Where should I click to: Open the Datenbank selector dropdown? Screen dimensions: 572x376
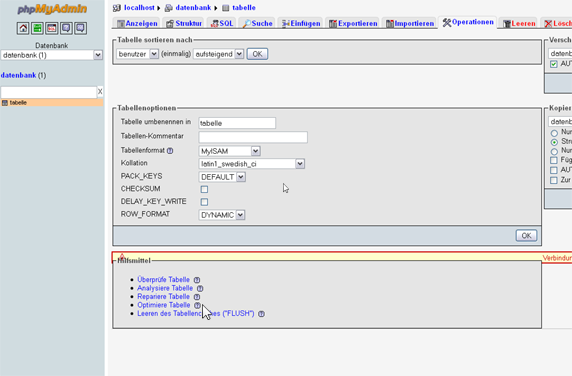point(52,55)
